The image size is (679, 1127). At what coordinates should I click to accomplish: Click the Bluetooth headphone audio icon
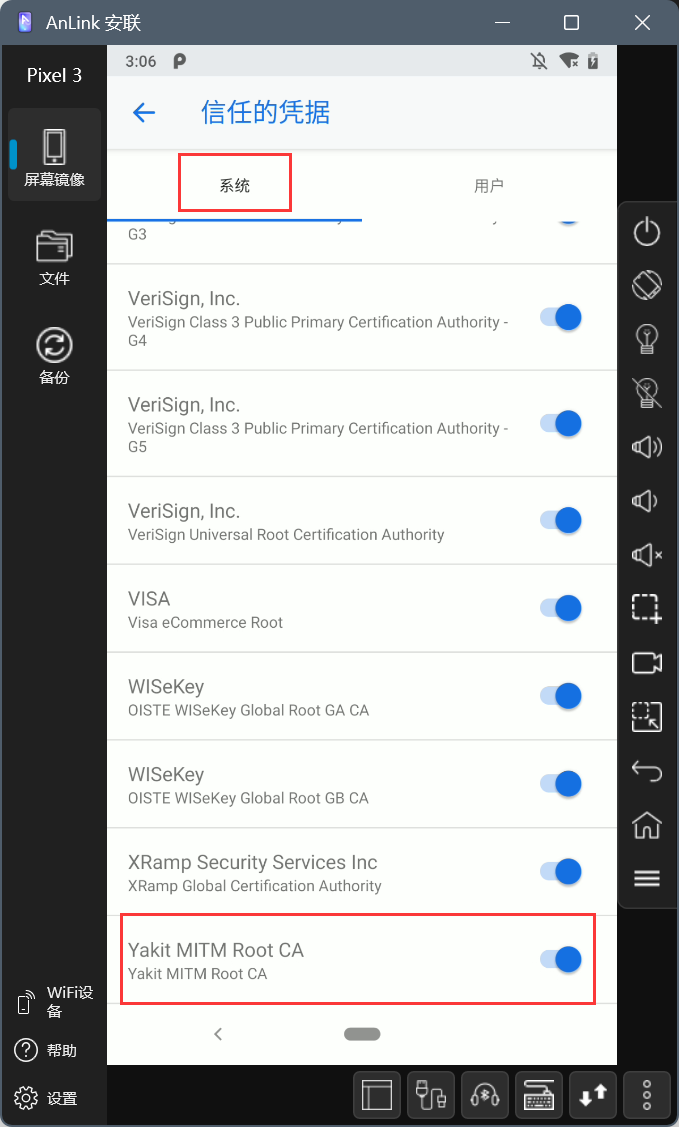485,1095
